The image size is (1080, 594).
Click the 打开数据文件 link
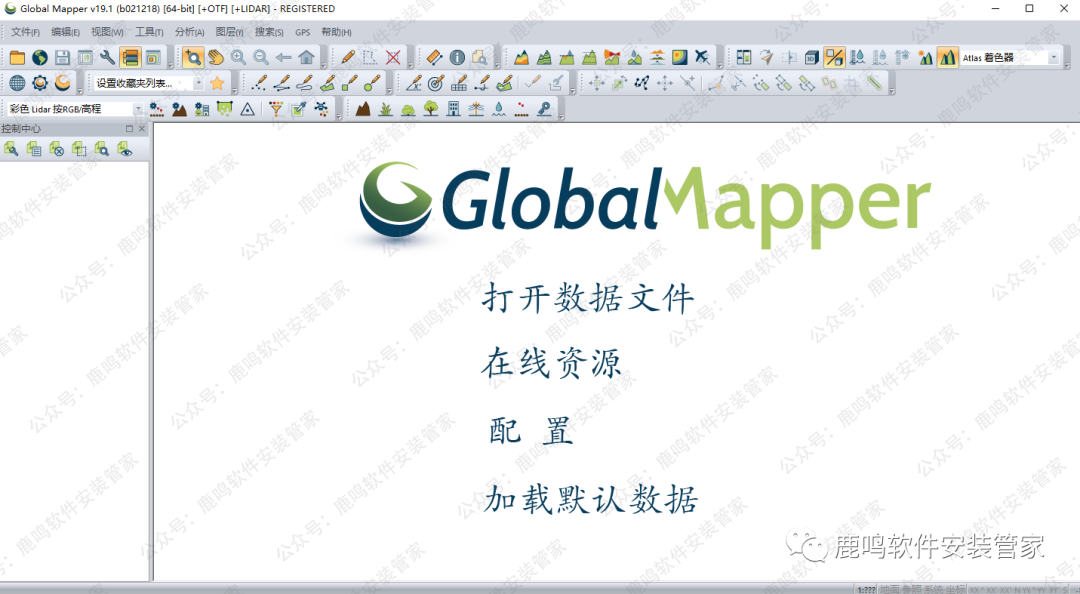(588, 298)
